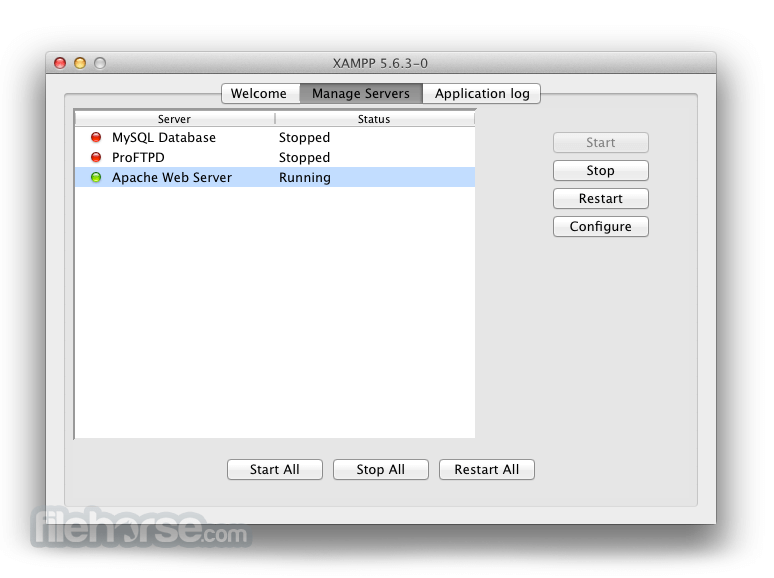Select the Apache Web Server row
774x578 pixels.
275,177
